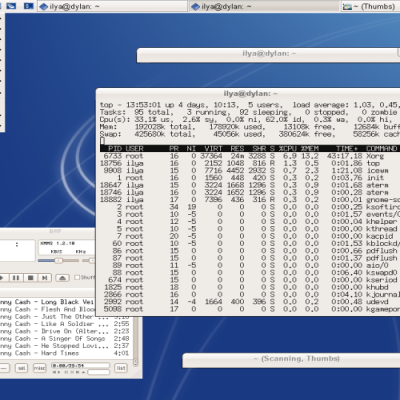Raise the rolled-up ilya@dylan window behind the terminal
The width and height of the screenshot is (400, 400).
pos(268,54)
